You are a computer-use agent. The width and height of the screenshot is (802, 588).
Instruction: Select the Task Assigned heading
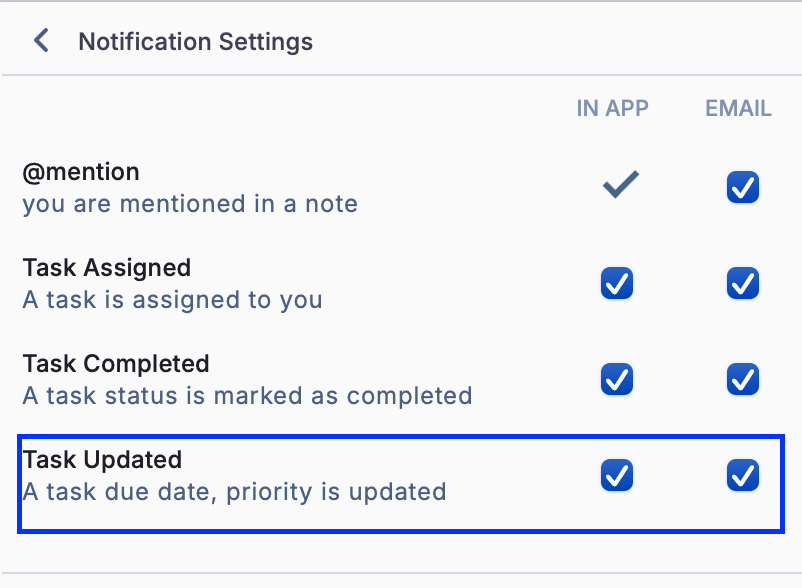(106, 268)
